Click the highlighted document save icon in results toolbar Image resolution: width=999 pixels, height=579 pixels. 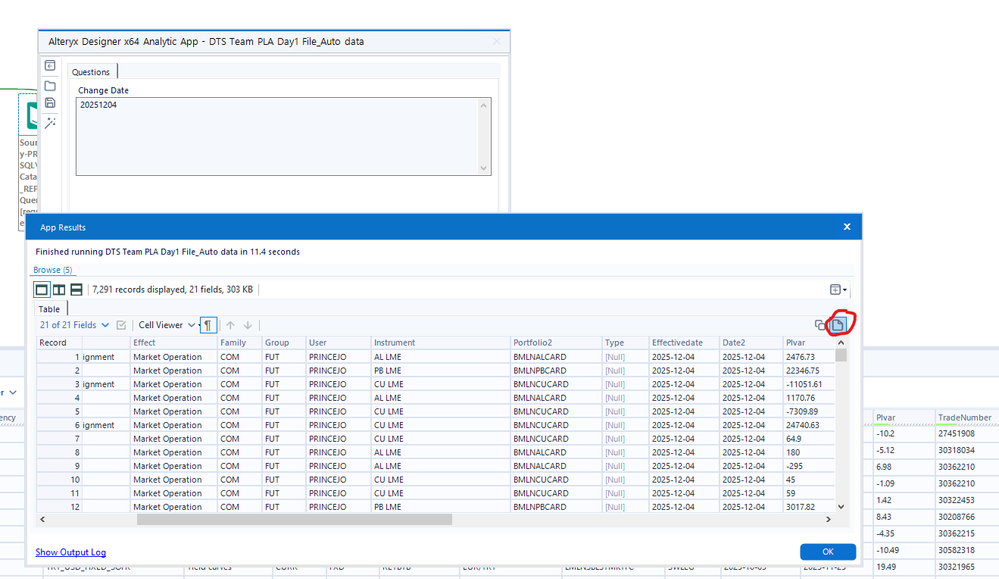838,325
